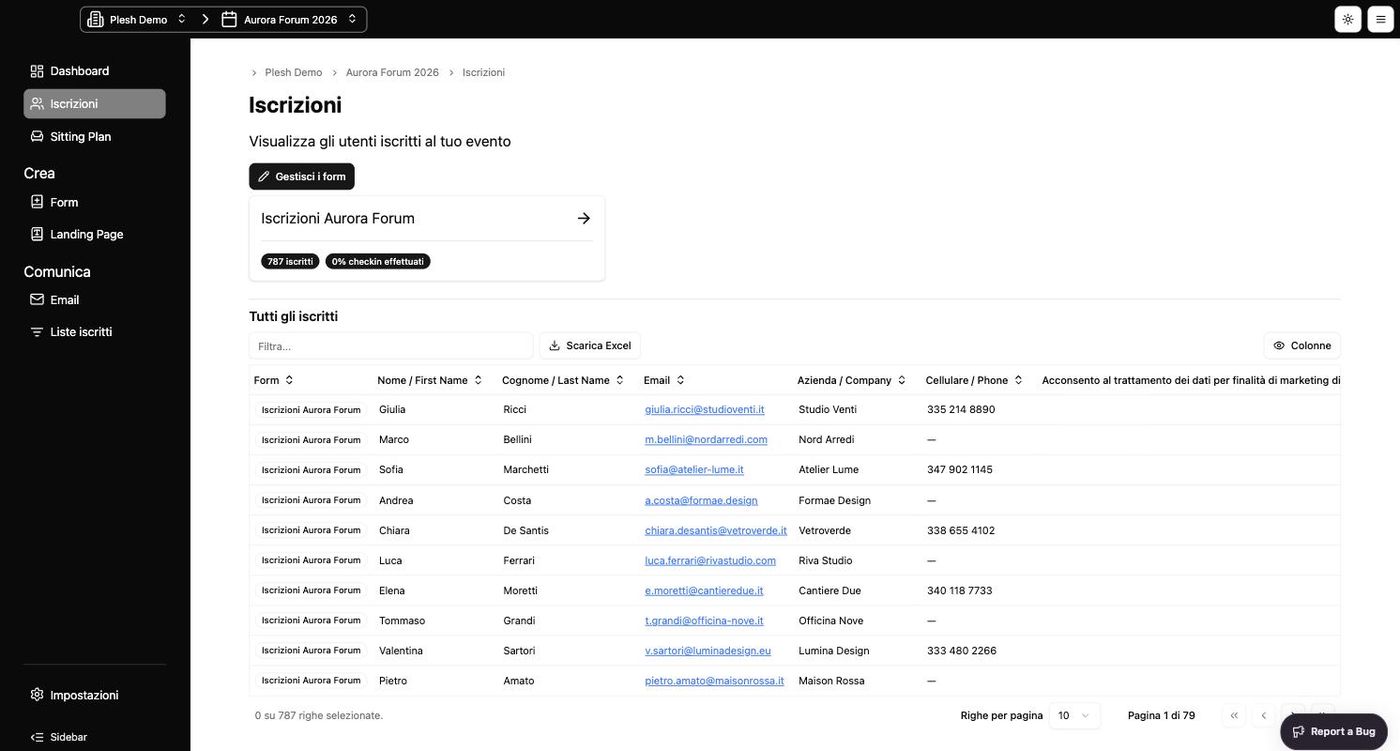Open Form under the Crea section
Viewport: 1400px width, 751px height.
click(94, 202)
